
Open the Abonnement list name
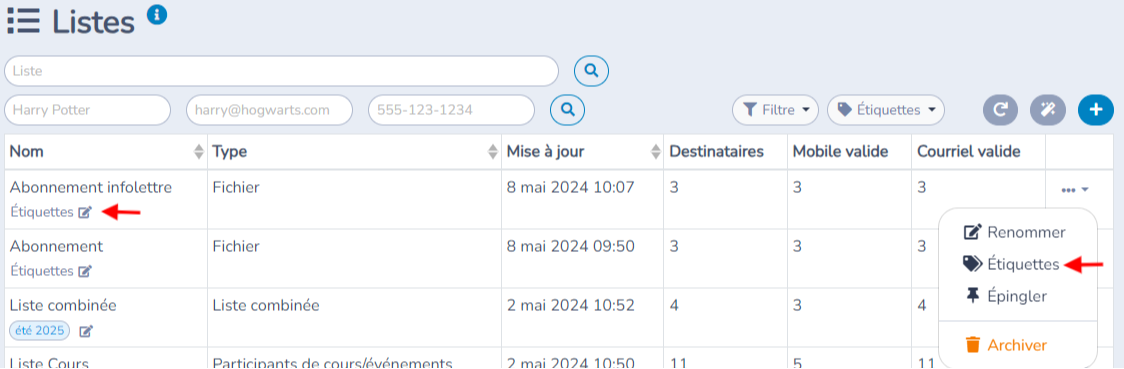(57, 246)
